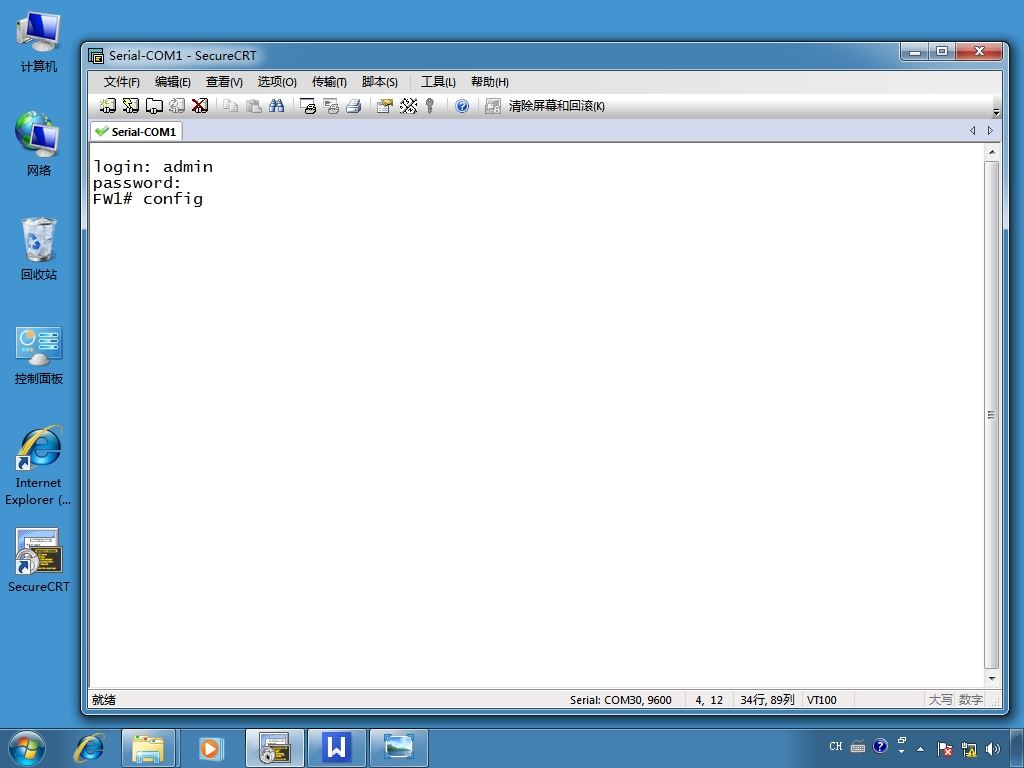Switch to SecureCRT taskbar button
Screen dimensions: 1024x768
click(274, 748)
